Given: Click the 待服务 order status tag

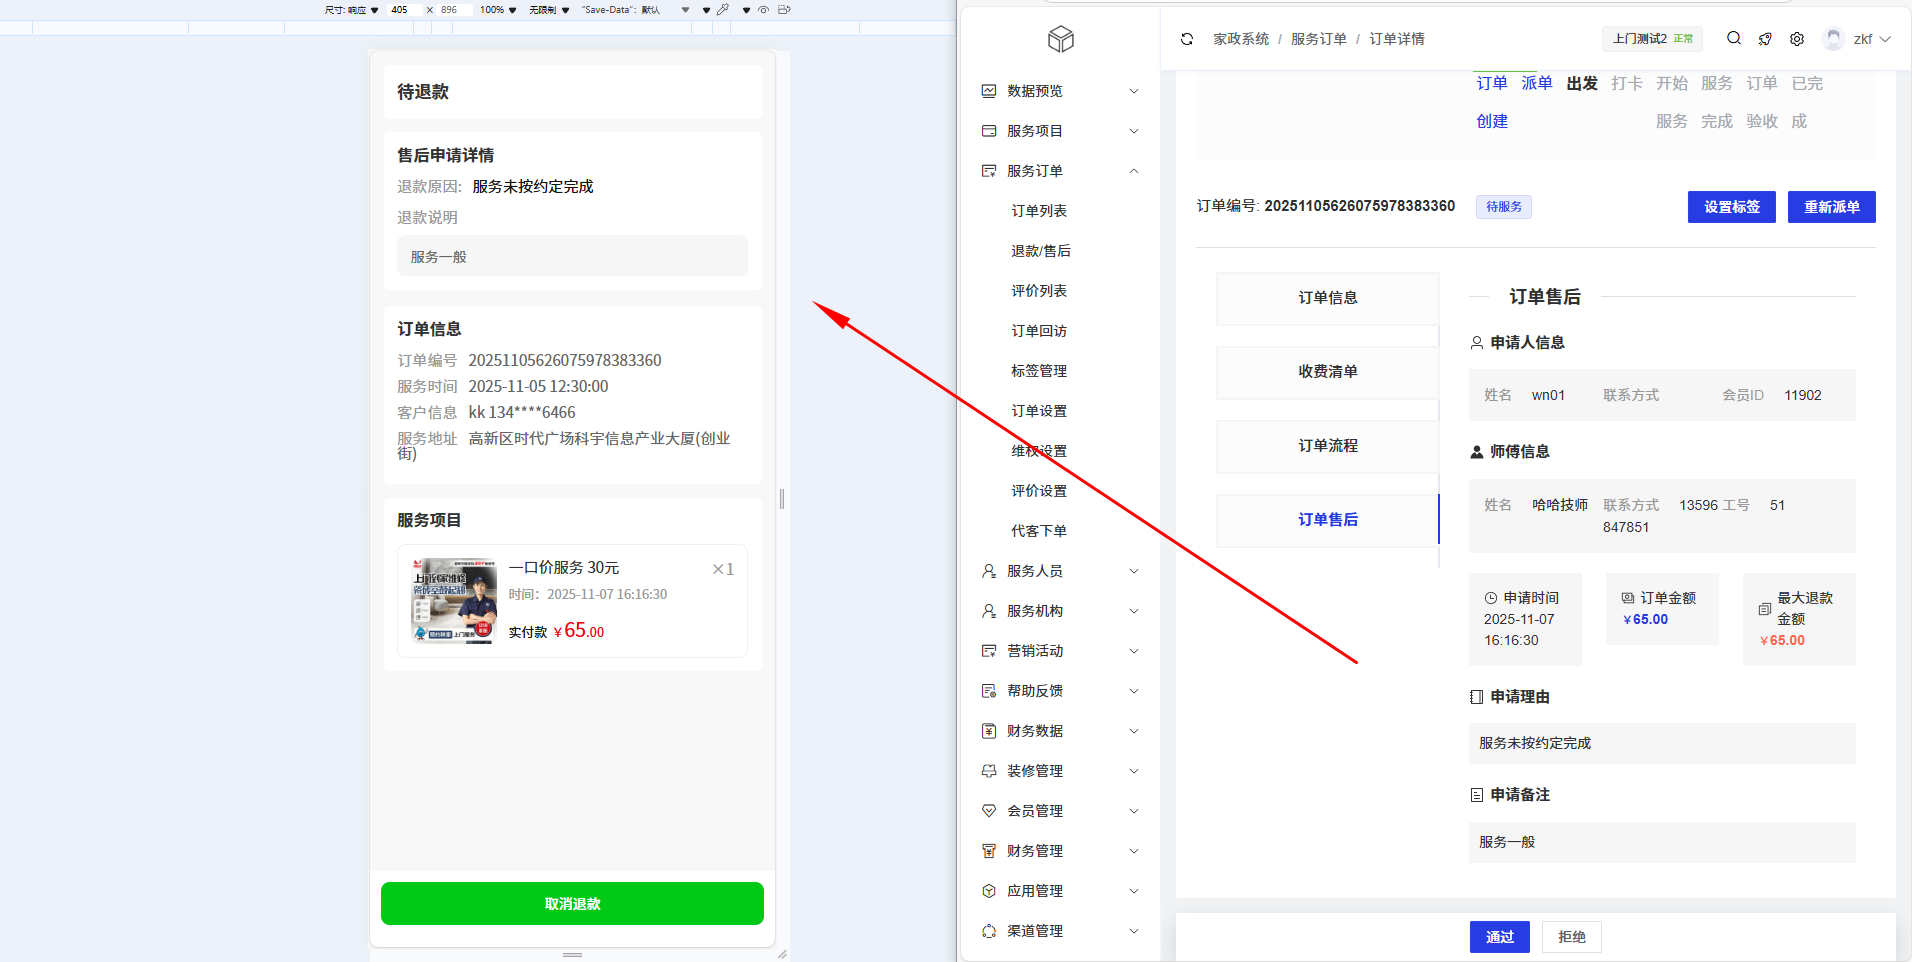Looking at the screenshot, I should pos(1504,207).
